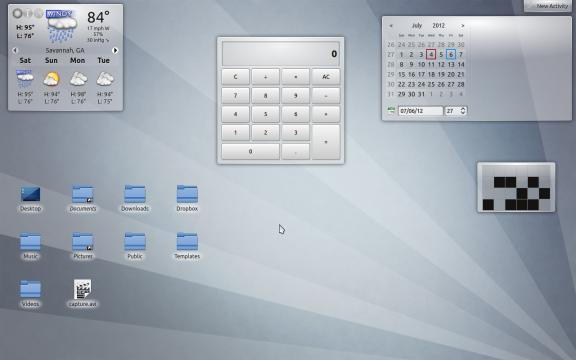The image size is (576, 360).
Task: Click the calculator decimal point button
Action: tap(296, 151)
